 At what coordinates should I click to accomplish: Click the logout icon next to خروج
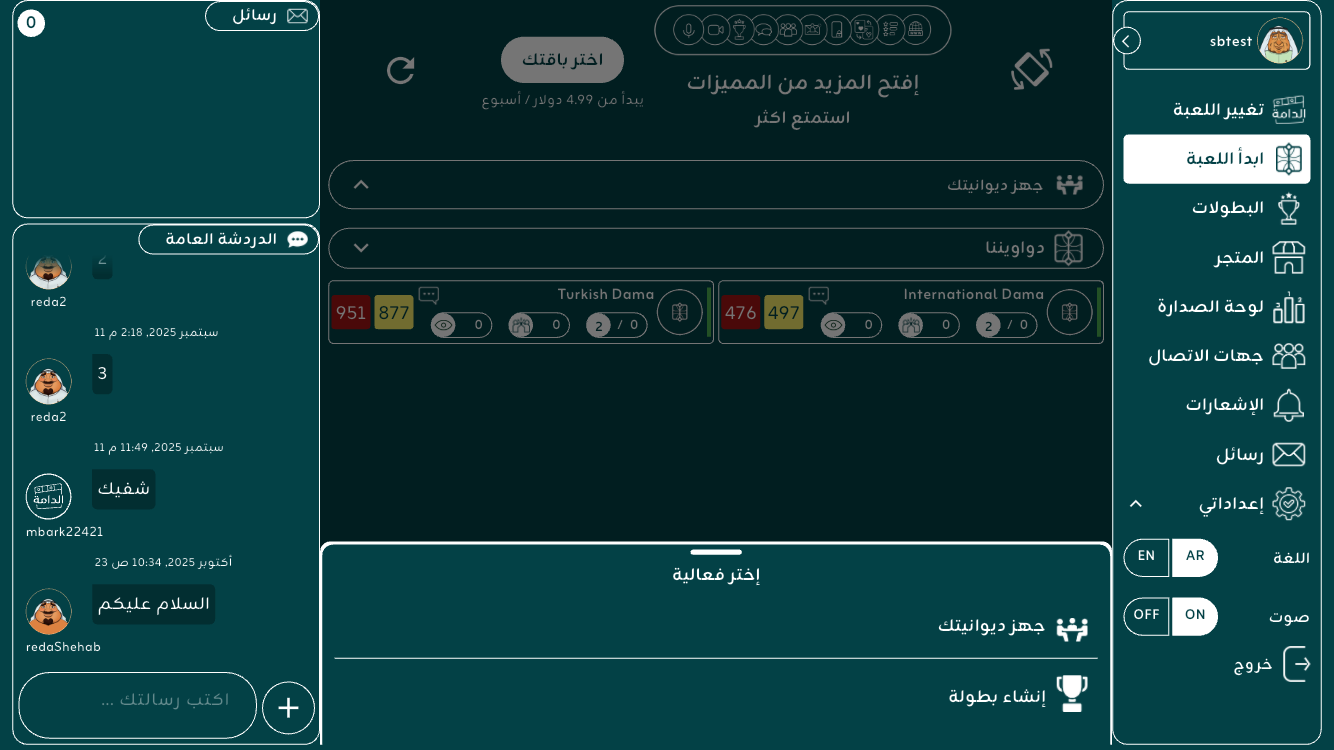1296,664
